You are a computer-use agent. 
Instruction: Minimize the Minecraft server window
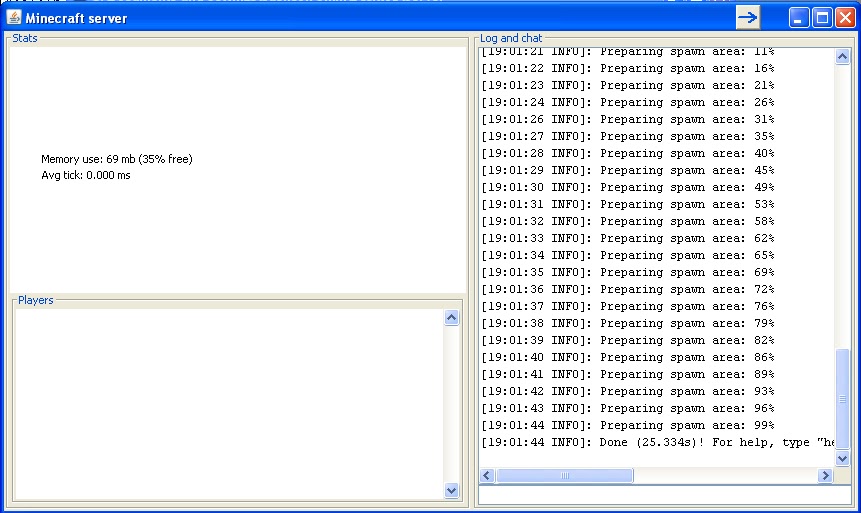798,18
